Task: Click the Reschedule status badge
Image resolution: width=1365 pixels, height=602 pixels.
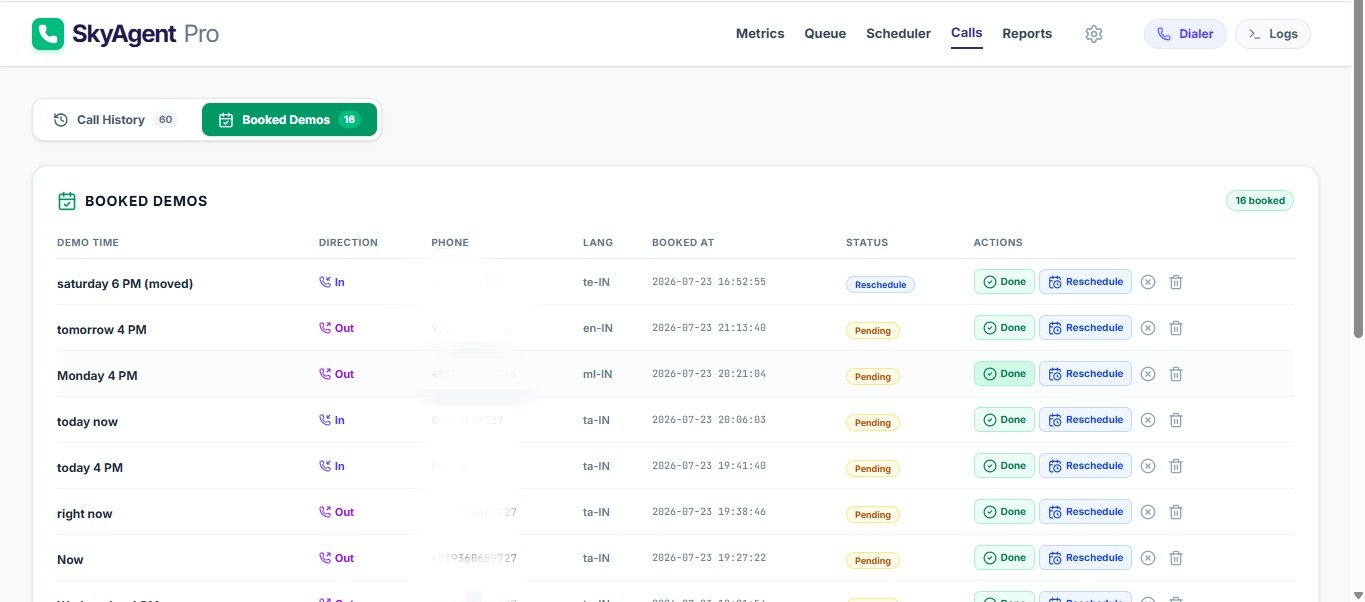Action: (880, 285)
